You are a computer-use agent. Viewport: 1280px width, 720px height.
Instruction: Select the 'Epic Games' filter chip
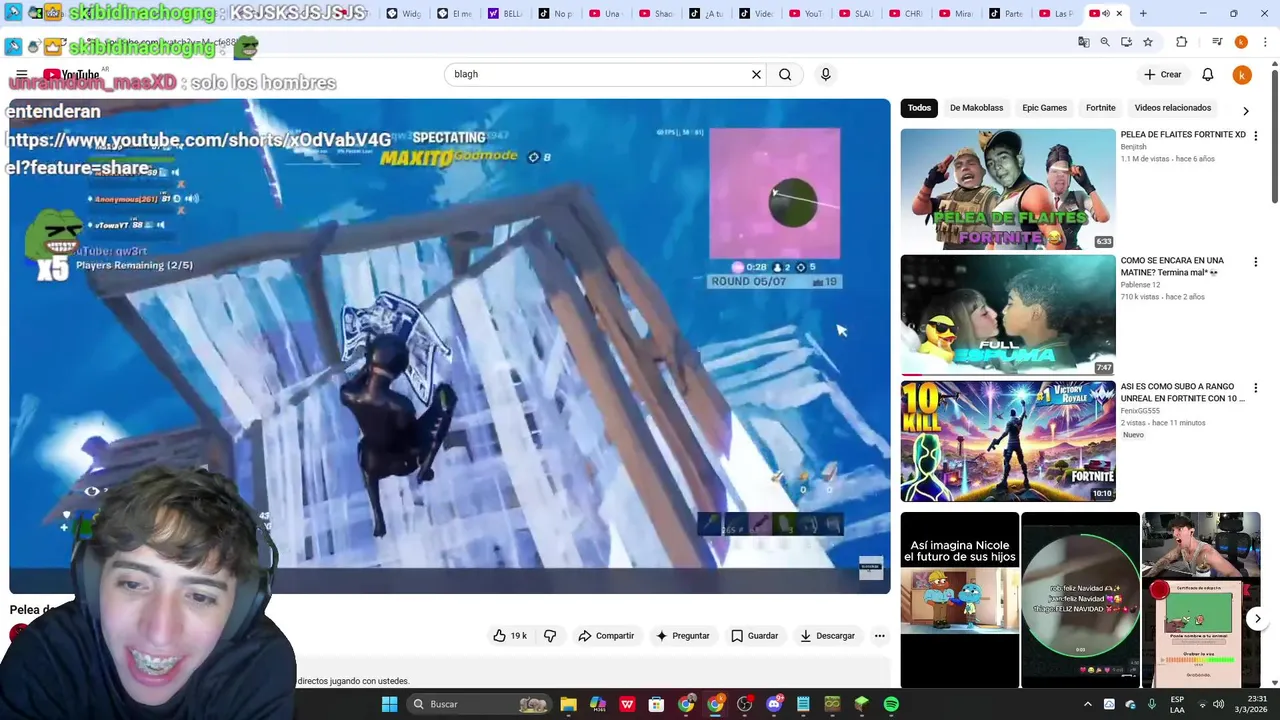pos(1044,108)
